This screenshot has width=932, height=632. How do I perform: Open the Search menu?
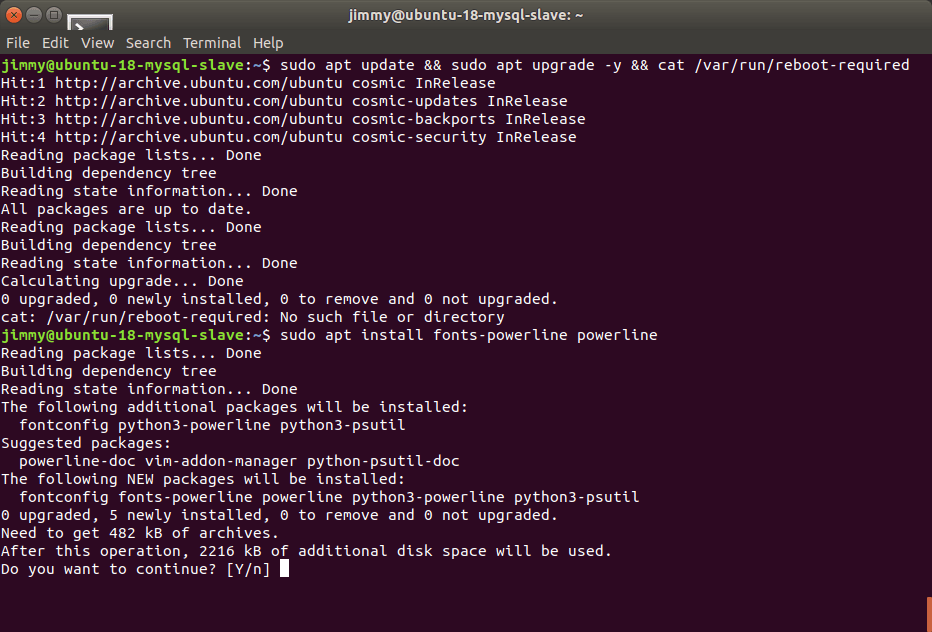[x=148, y=43]
